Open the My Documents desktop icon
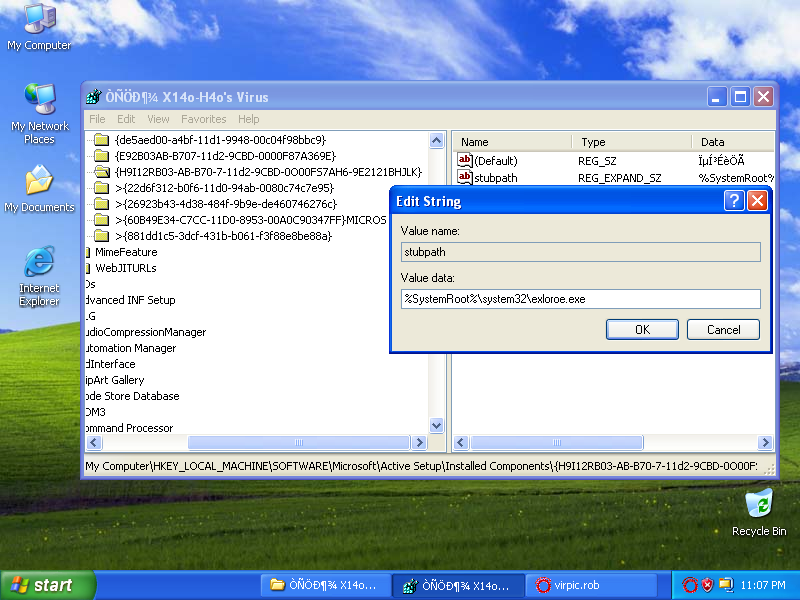800x600 pixels. [x=39, y=188]
